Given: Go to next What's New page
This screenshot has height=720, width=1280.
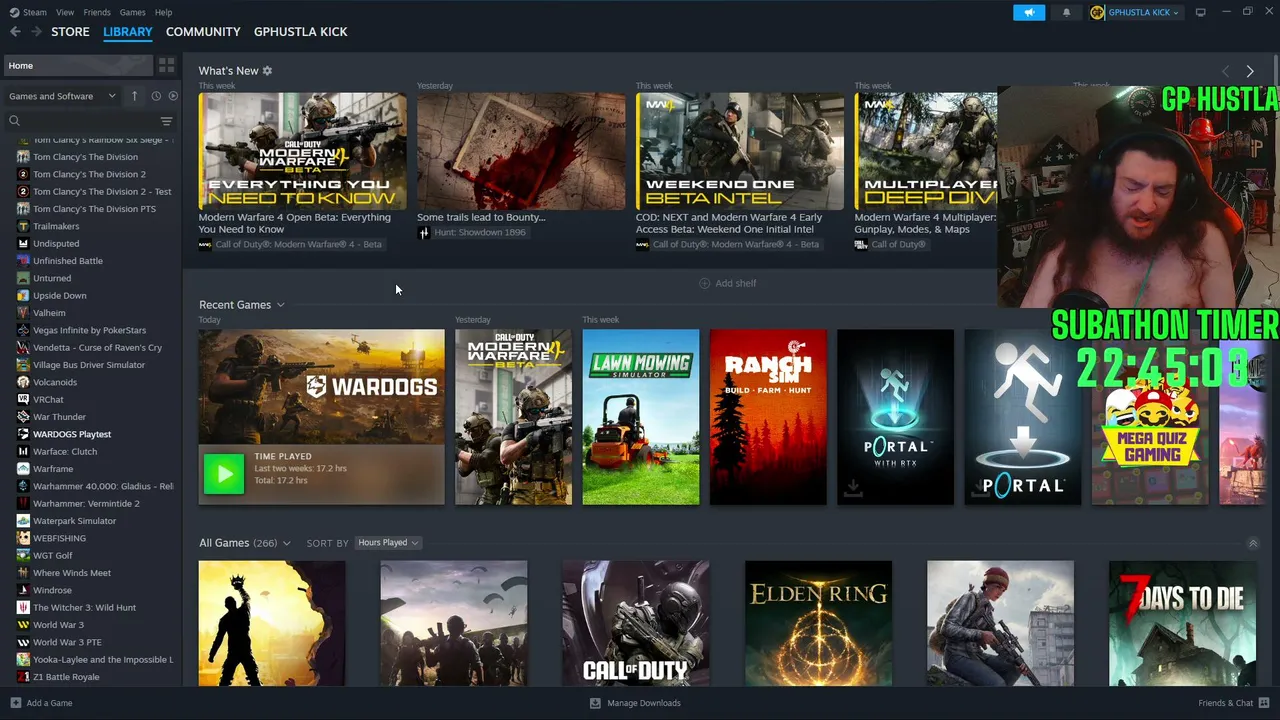Looking at the screenshot, I should [1250, 71].
